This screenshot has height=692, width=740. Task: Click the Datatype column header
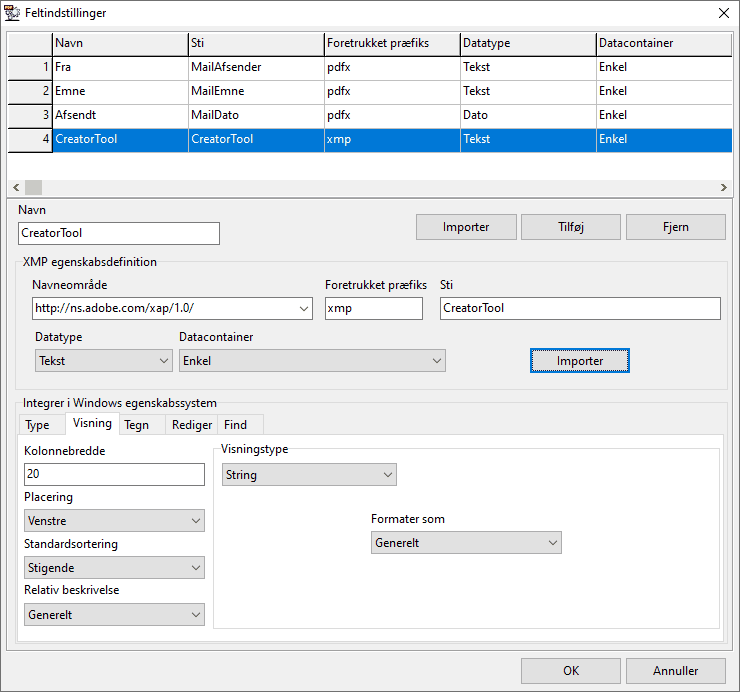(x=528, y=43)
